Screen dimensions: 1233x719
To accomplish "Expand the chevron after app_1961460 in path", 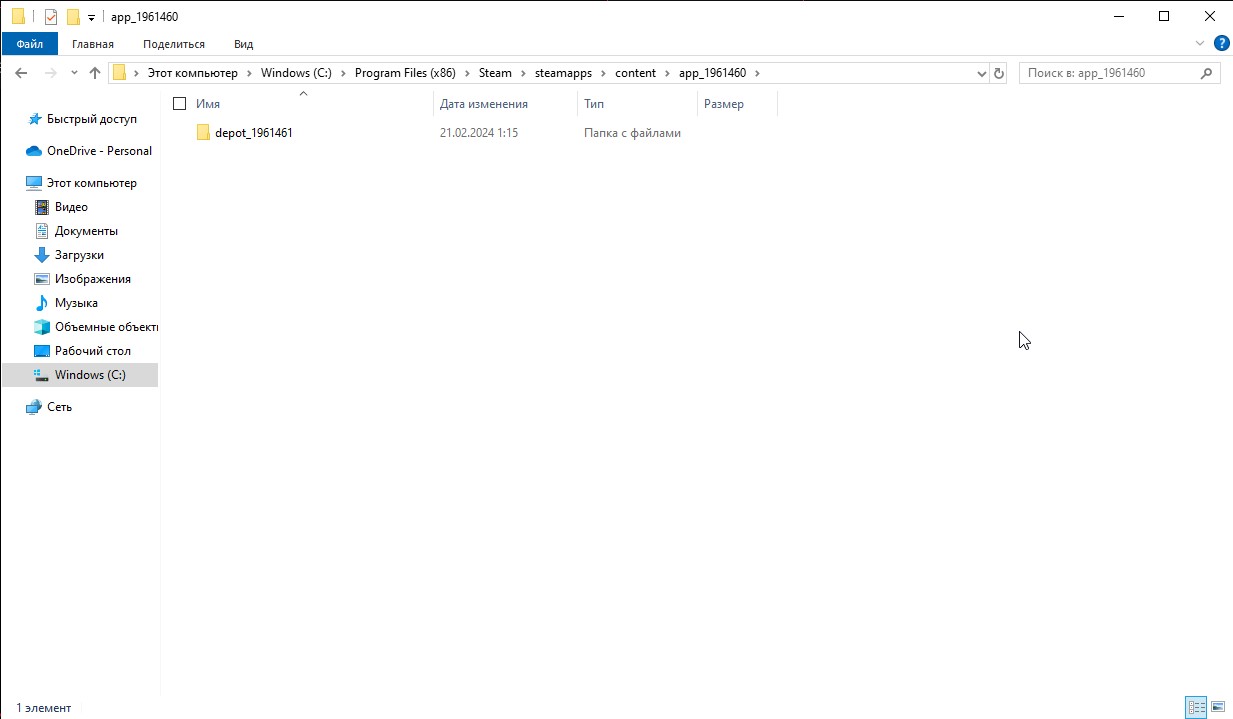I will point(757,73).
